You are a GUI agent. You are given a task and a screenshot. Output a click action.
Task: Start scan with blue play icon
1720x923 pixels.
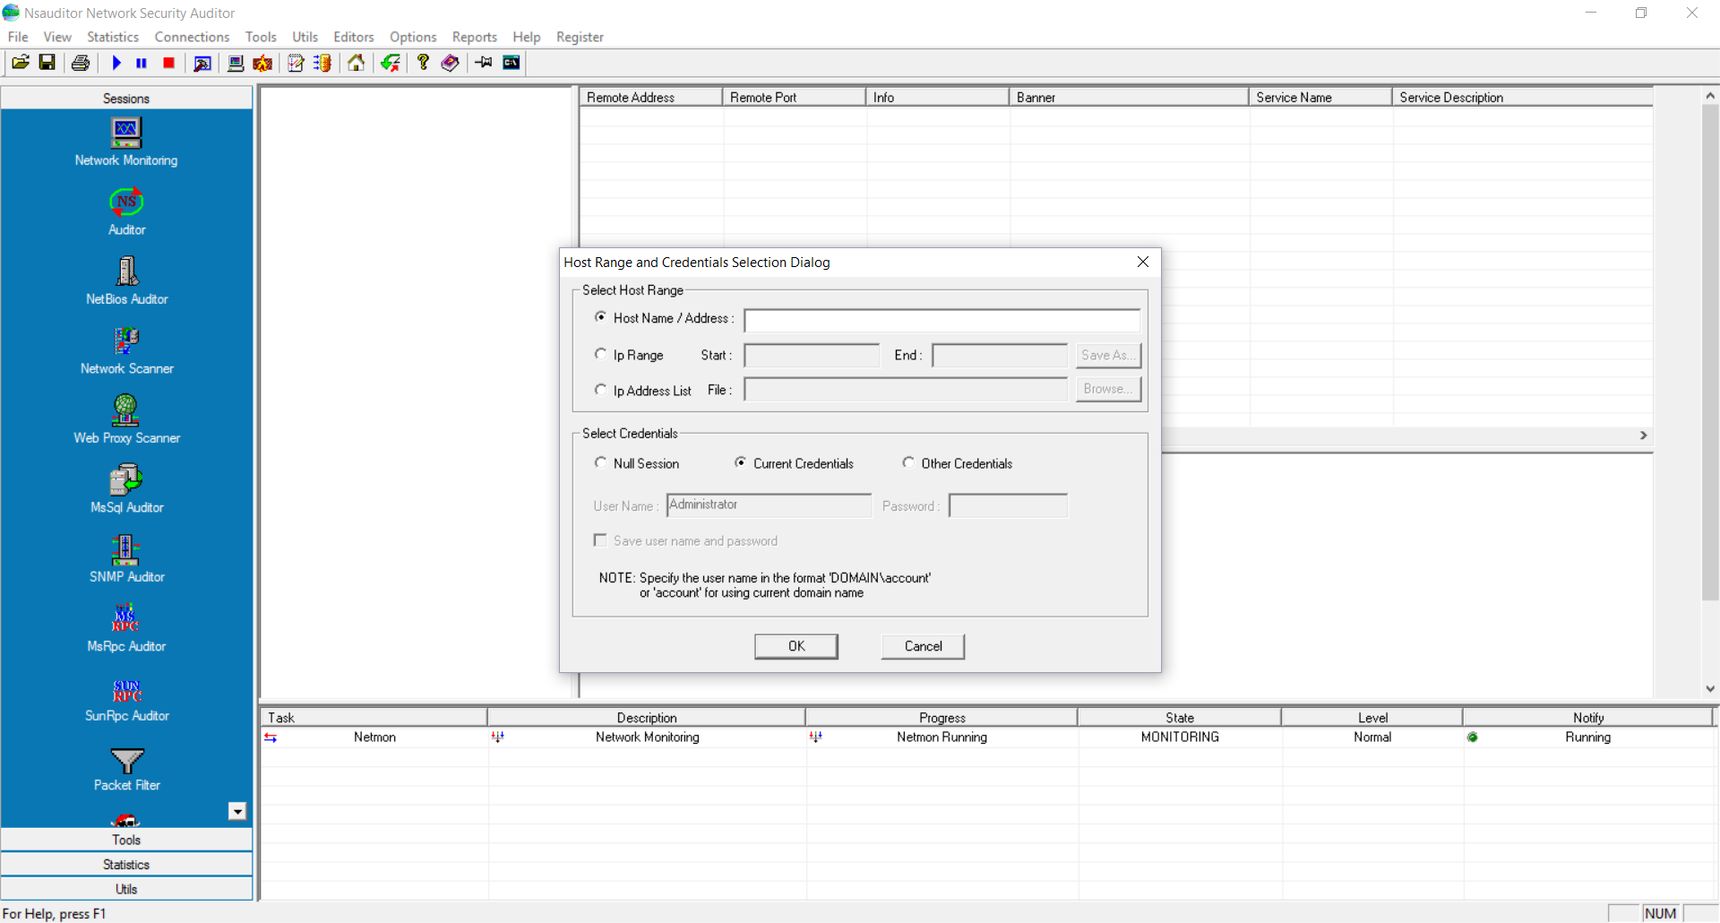click(116, 63)
